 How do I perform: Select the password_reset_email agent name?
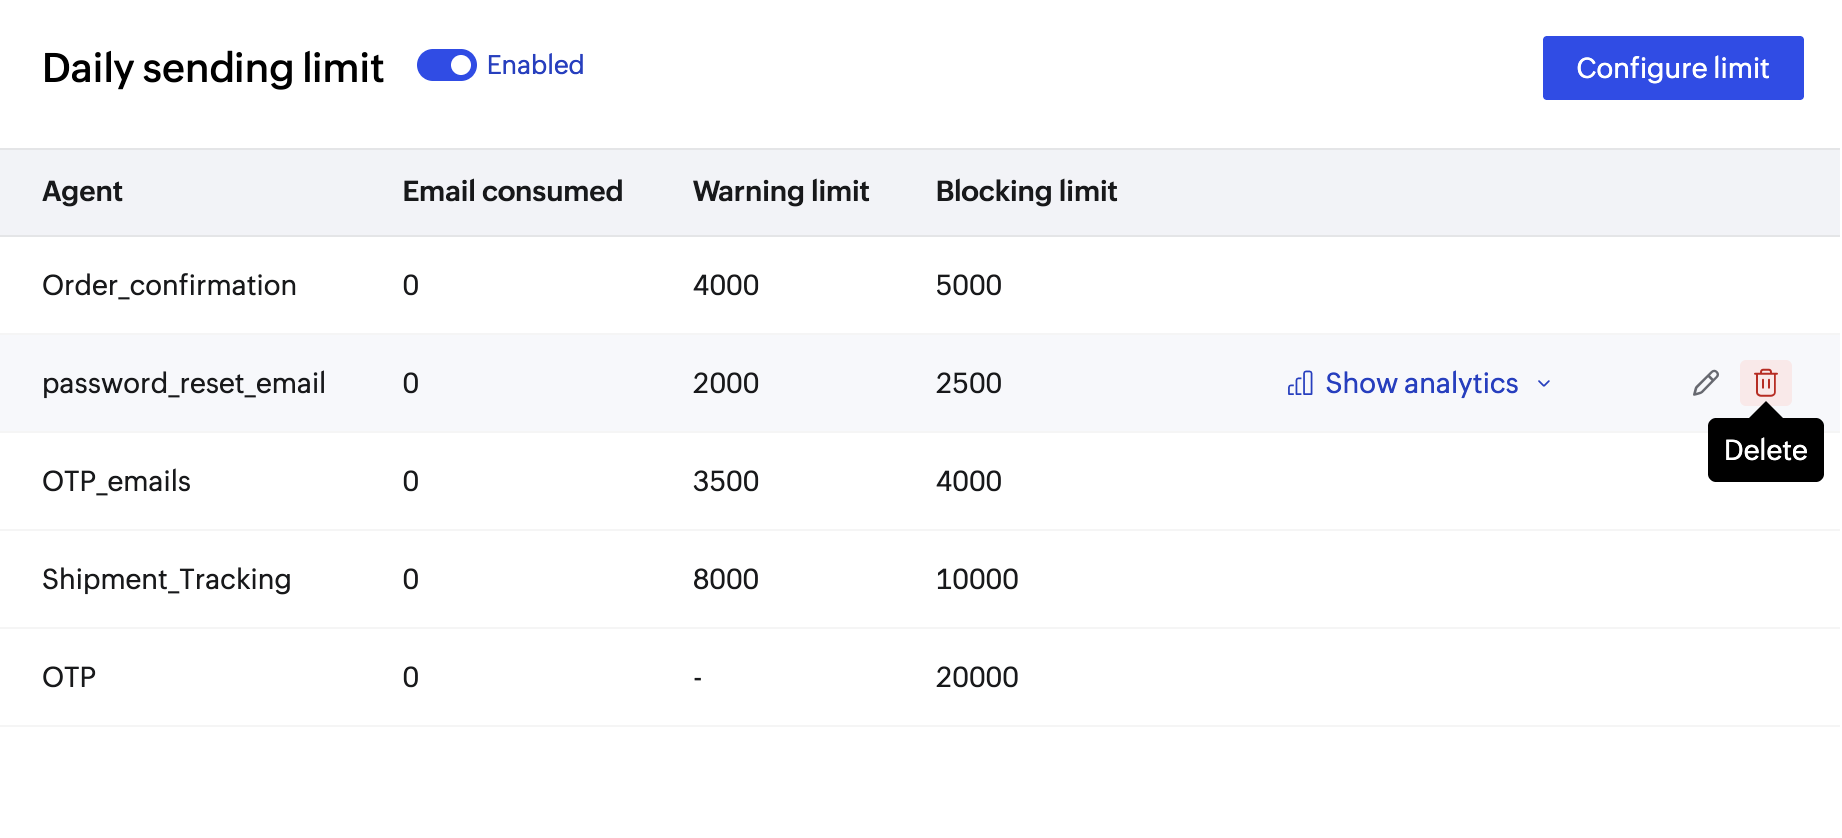[184, 384]
